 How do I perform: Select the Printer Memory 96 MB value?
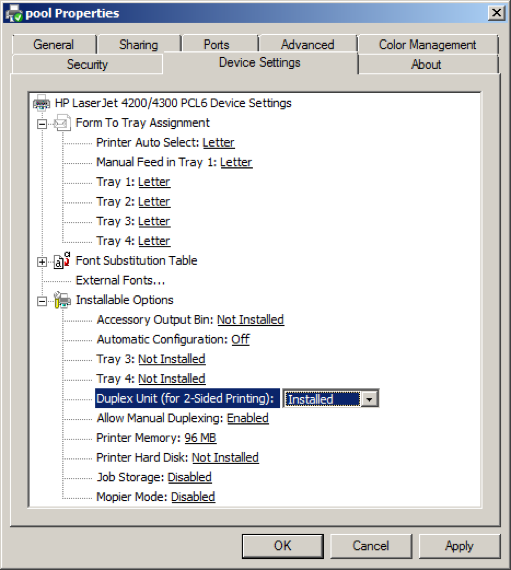[200, 438]
